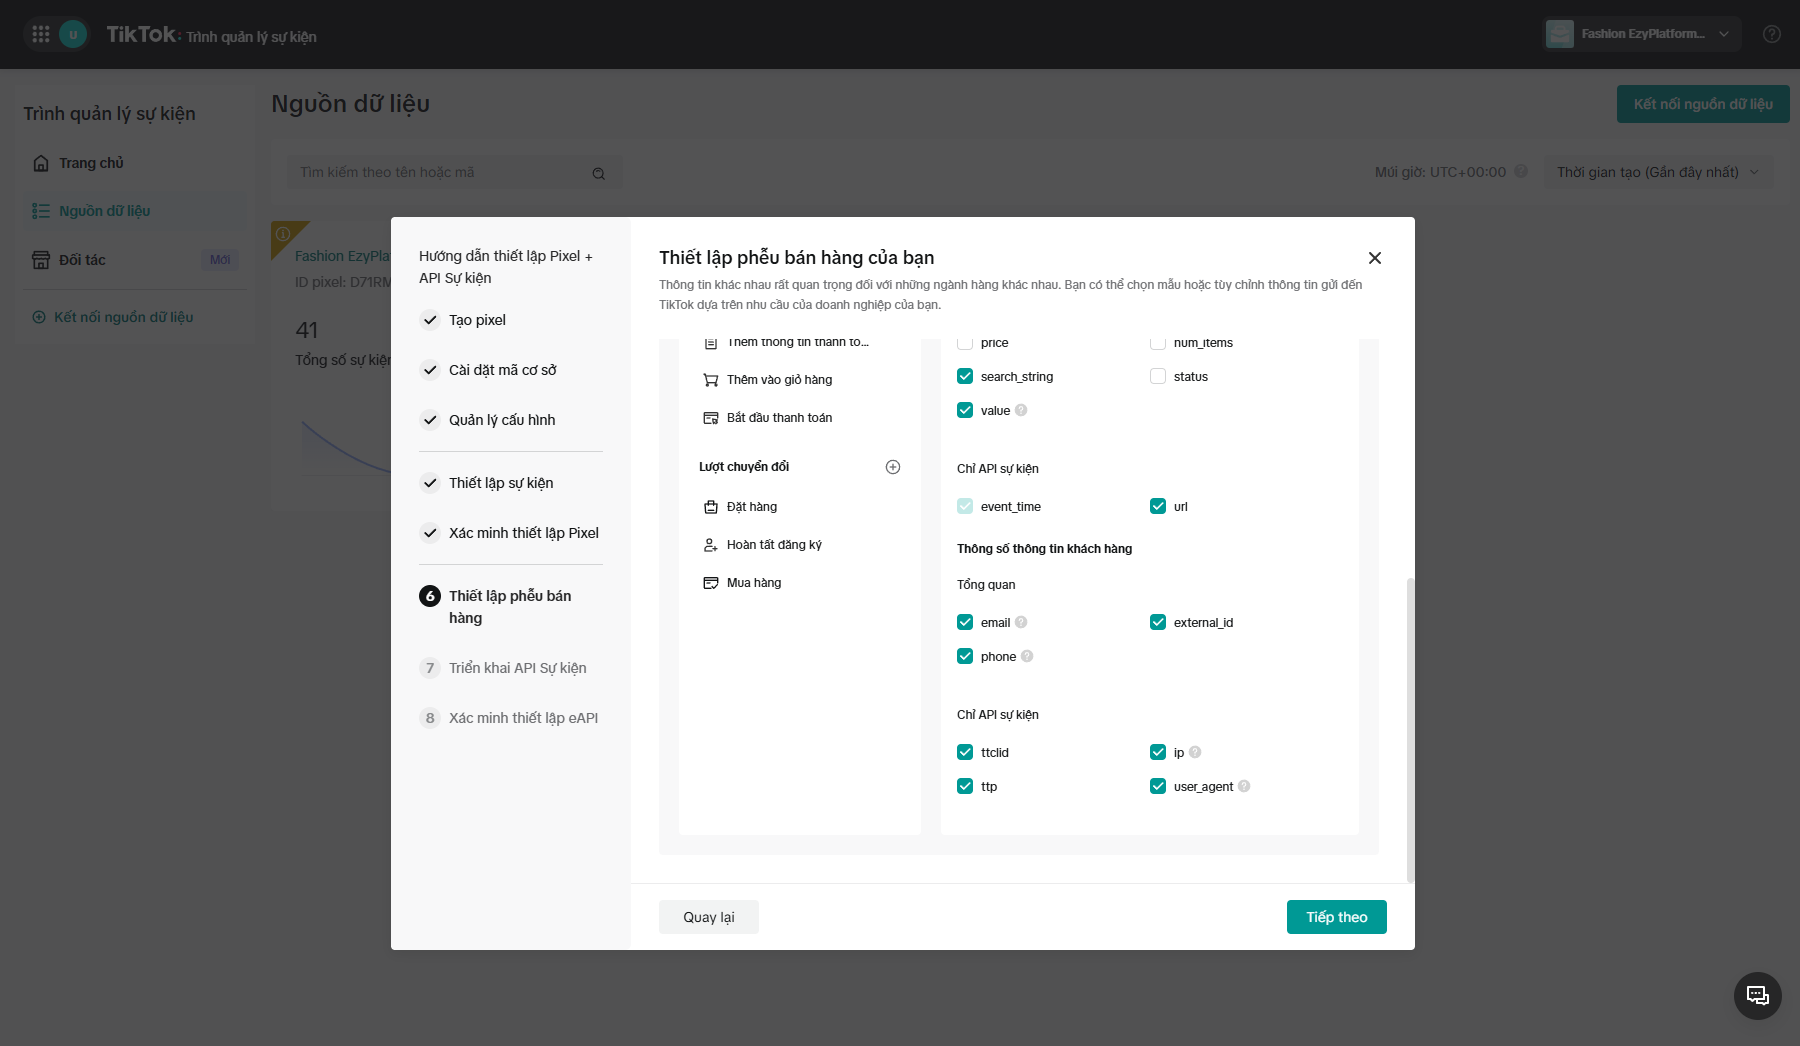
Task: Toggle the search_string checkbox
Action: 965,376
